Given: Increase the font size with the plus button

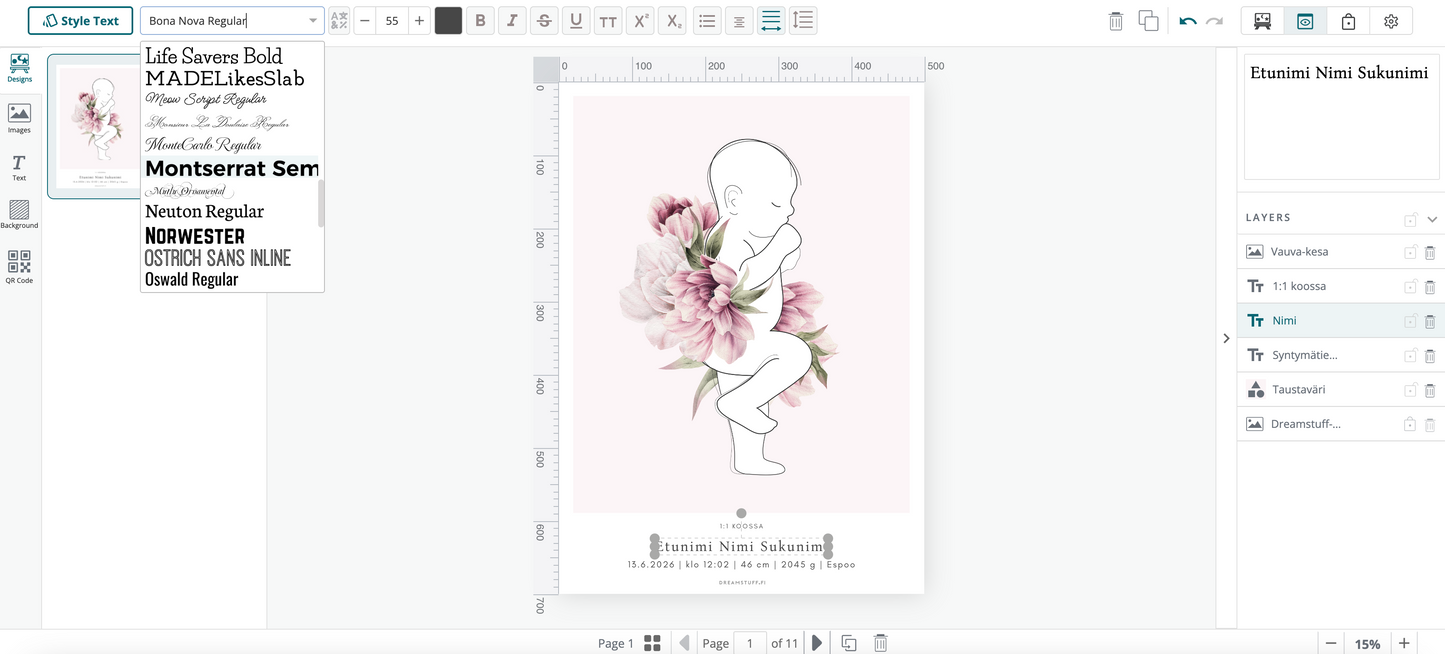Looking at the screenshot, I should [x=419, y=21].
